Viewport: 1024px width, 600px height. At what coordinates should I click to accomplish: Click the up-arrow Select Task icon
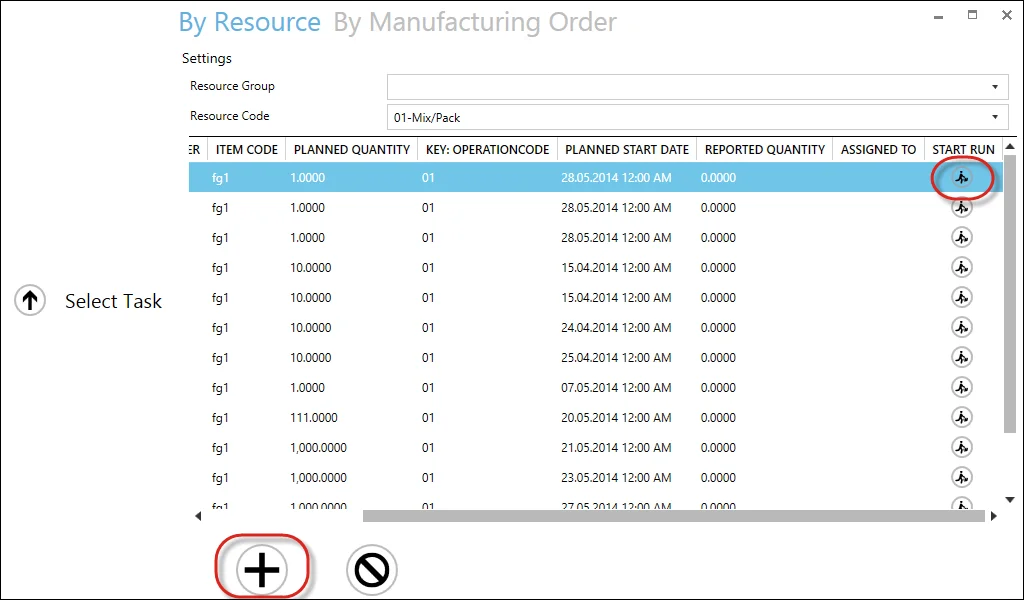30,300
